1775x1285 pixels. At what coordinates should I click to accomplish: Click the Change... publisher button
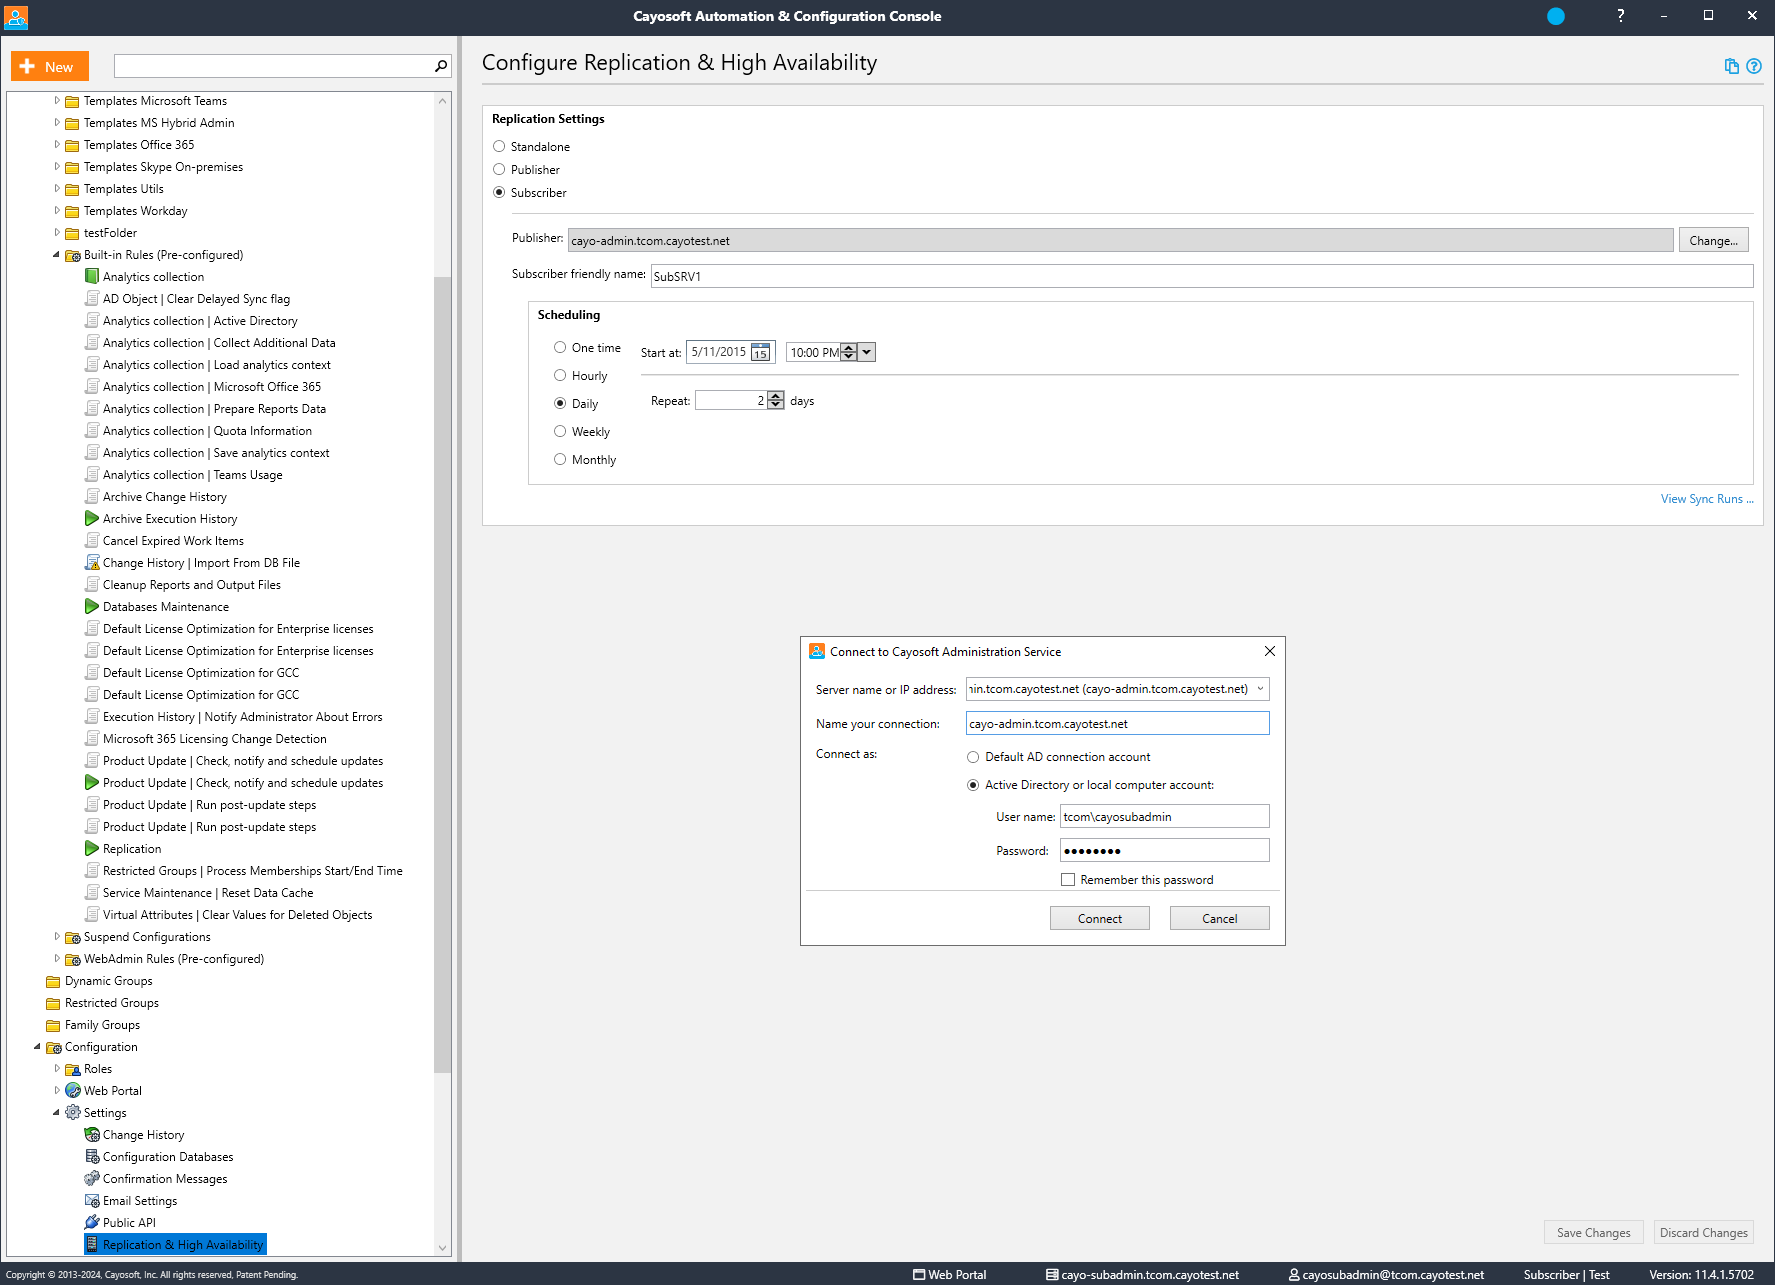pyautogui.click(x=1714, y=240)
